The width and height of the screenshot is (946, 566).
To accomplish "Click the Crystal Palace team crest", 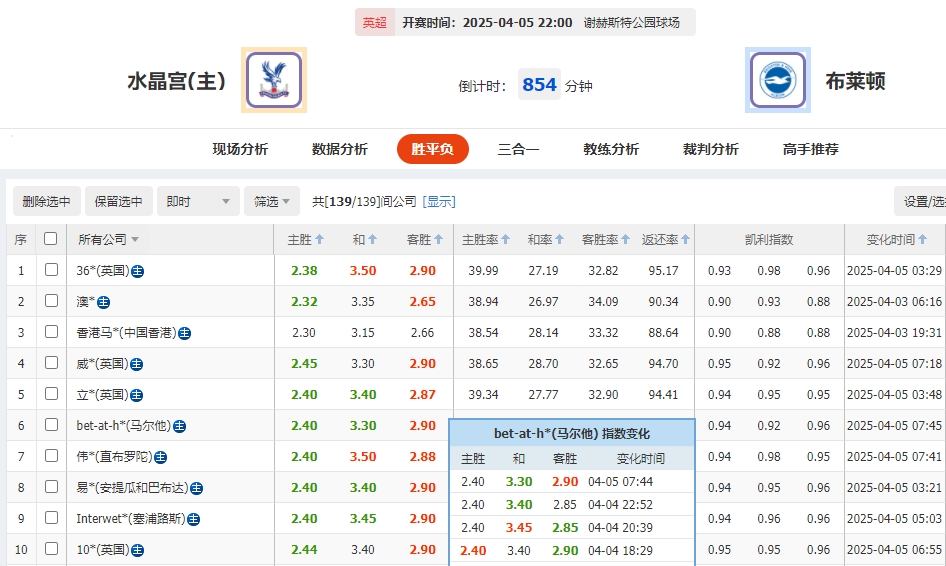I will pos(273,80).
